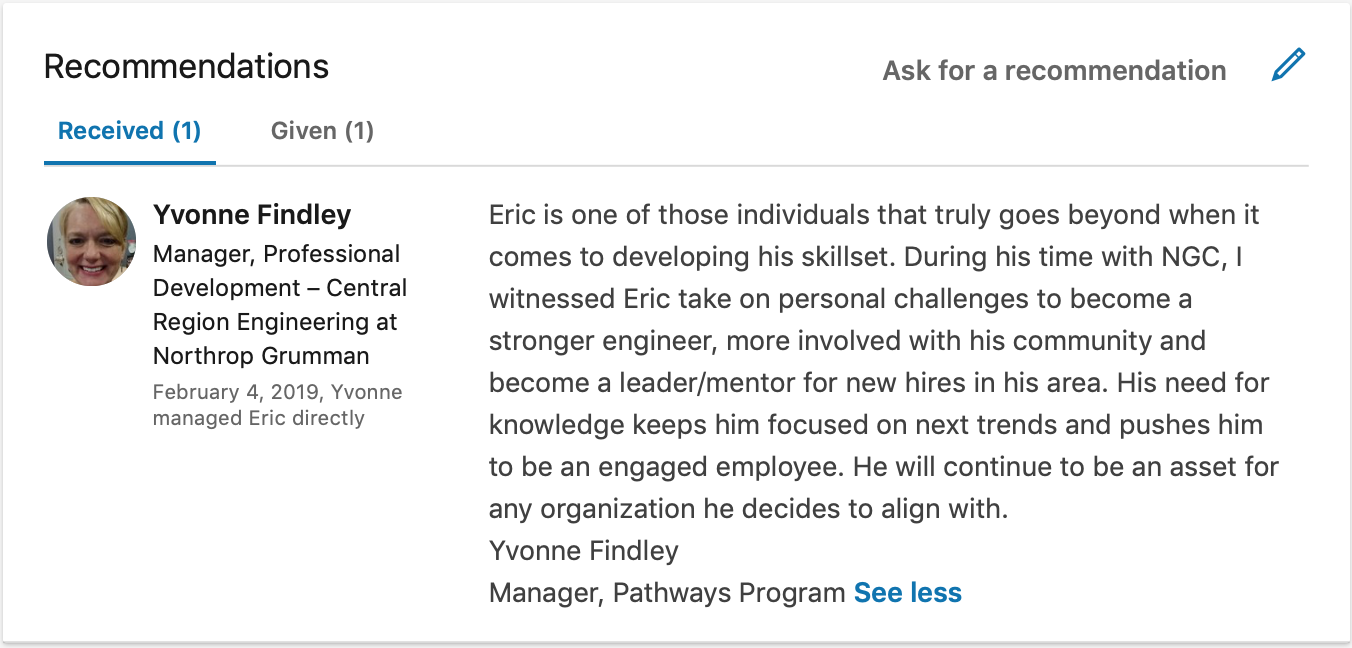Click the 'Manager, Pathways Program' signature line
Image resolution: width=1352 pixels, height=648 pixels.
coord(667,593)
